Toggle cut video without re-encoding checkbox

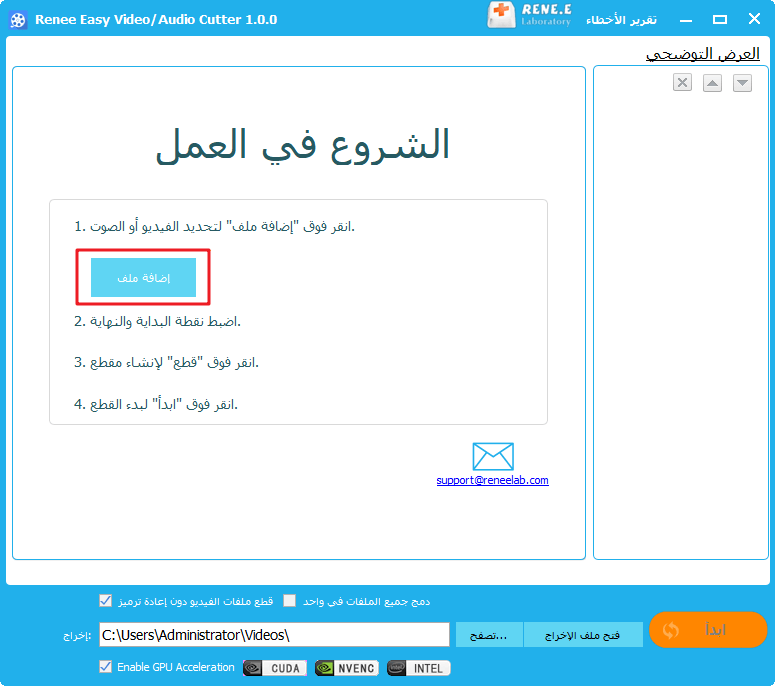[x=105, y=600]
